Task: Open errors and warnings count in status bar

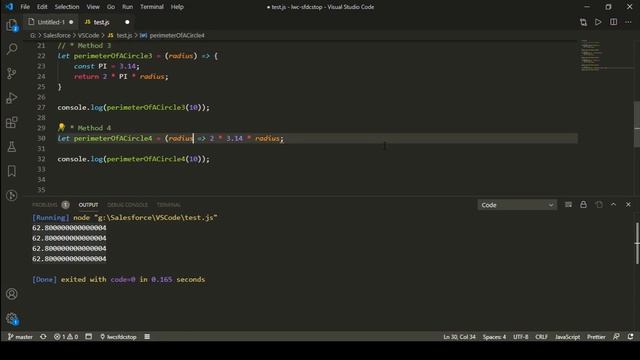Action: tap(66, 337)
